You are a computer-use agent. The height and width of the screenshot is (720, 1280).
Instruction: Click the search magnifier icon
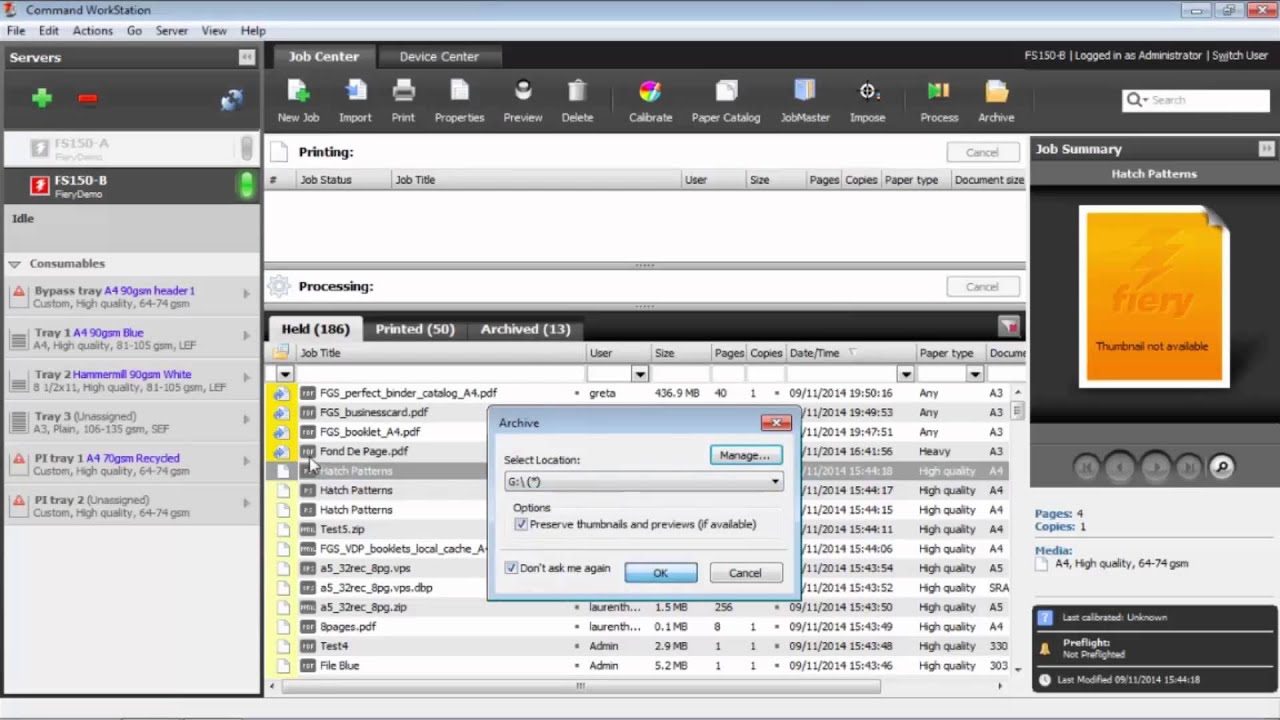click(x=1136, y=100)
